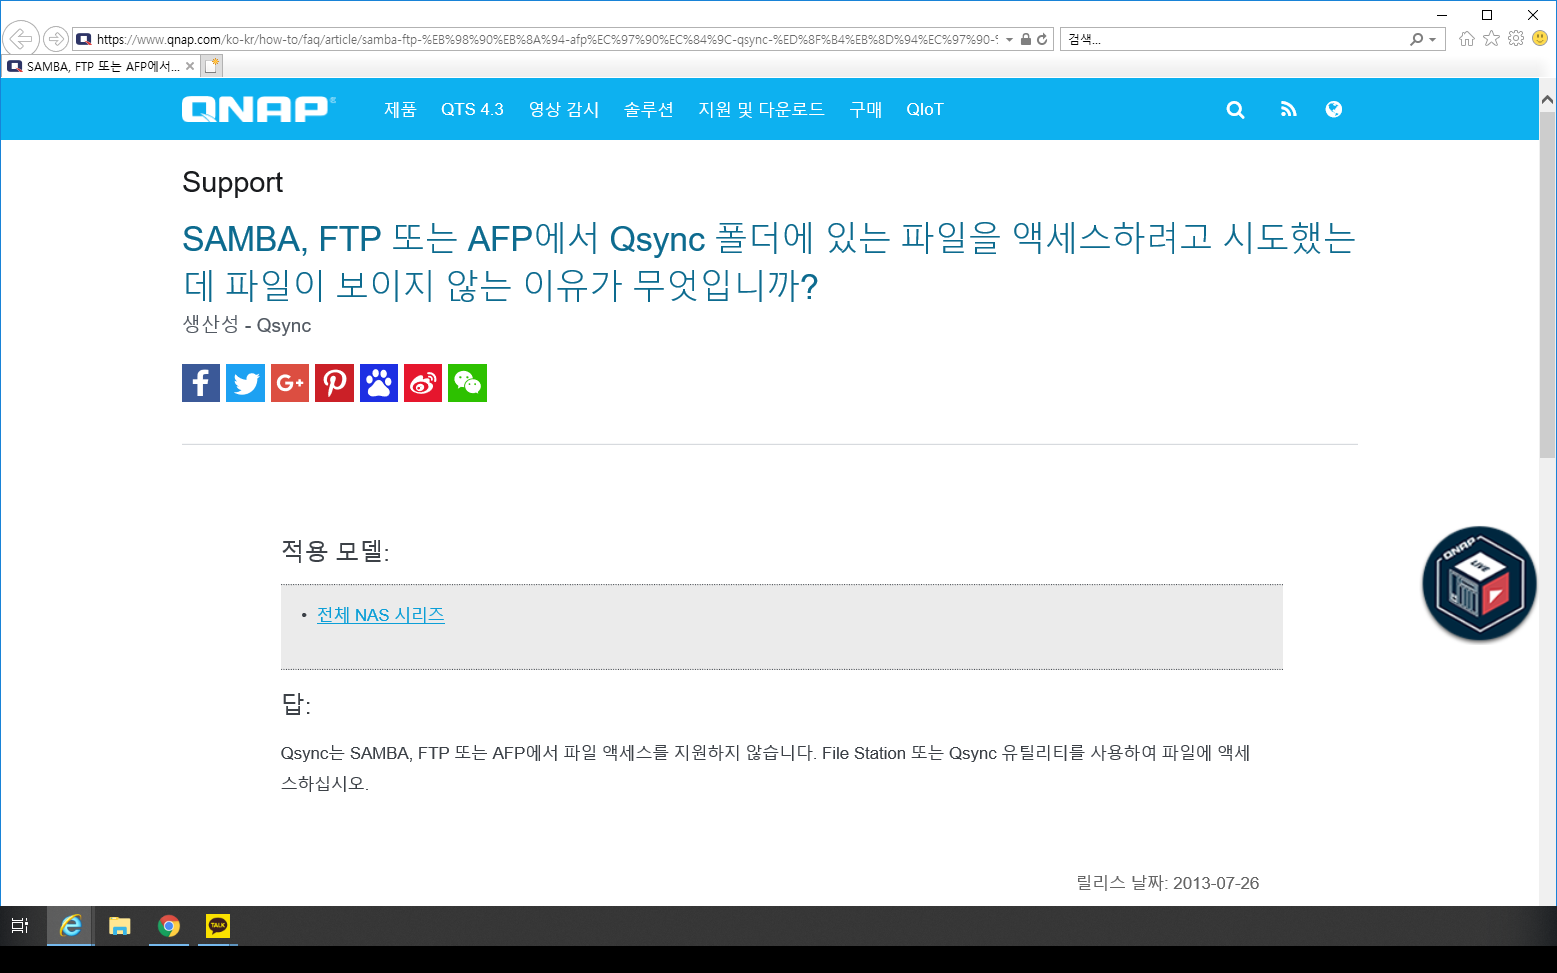1557x973 pixels.
Task: Open the 전체 NAS 시리즈 link
Action: pos(380,615)
